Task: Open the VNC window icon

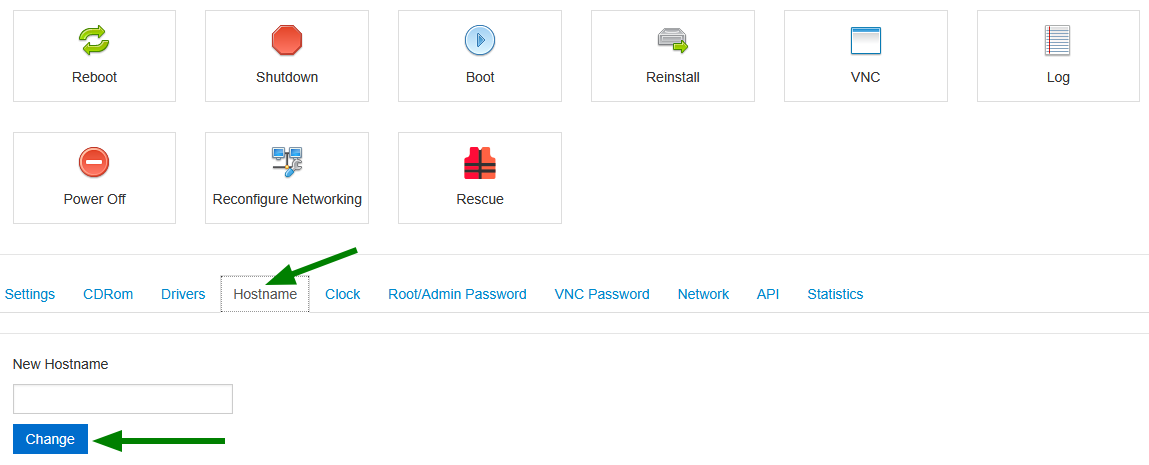Action: click(x=865, y=40)
